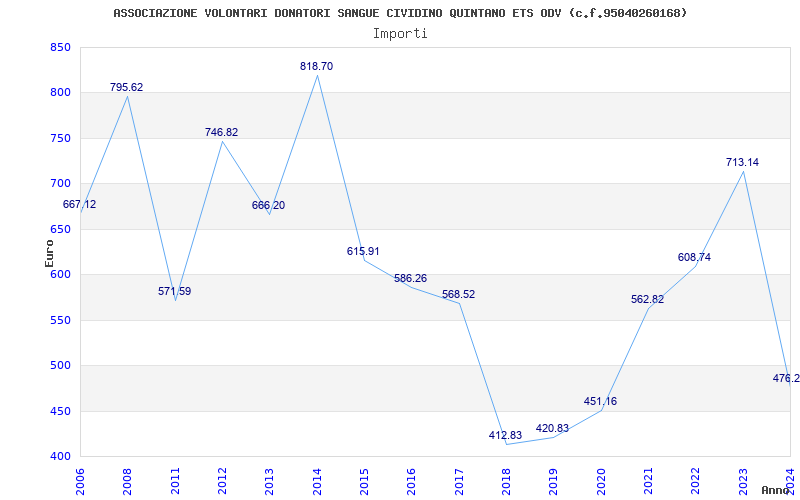Select the 666.20 data label
The width and height of the screenshot is (800, 500).
[x=268, y=206]
